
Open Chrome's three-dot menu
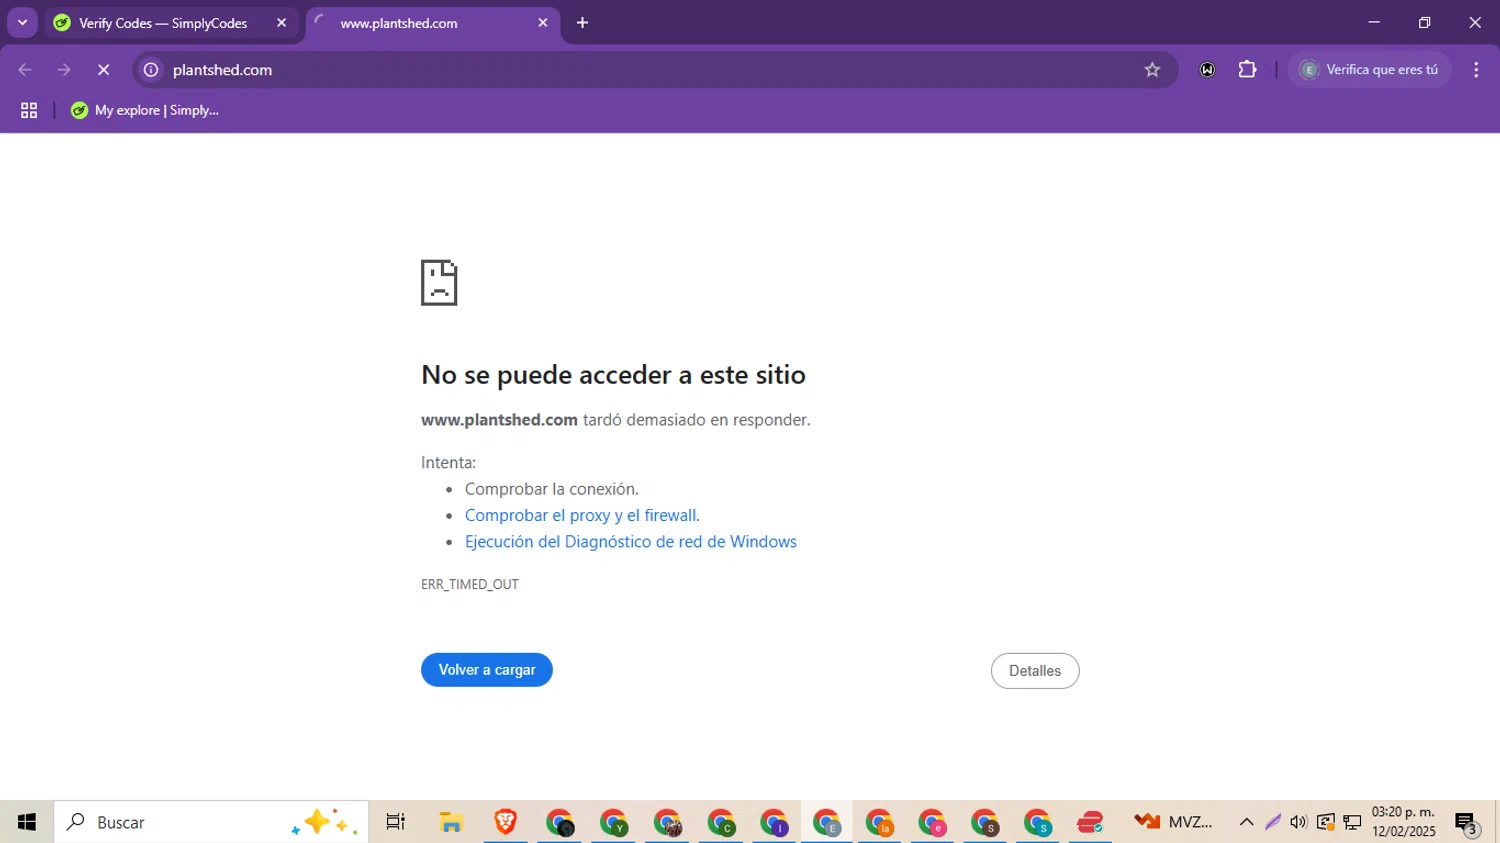1476,70
